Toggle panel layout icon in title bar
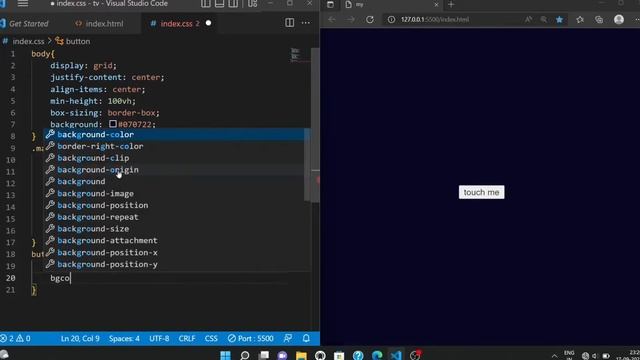 [220, 4]
